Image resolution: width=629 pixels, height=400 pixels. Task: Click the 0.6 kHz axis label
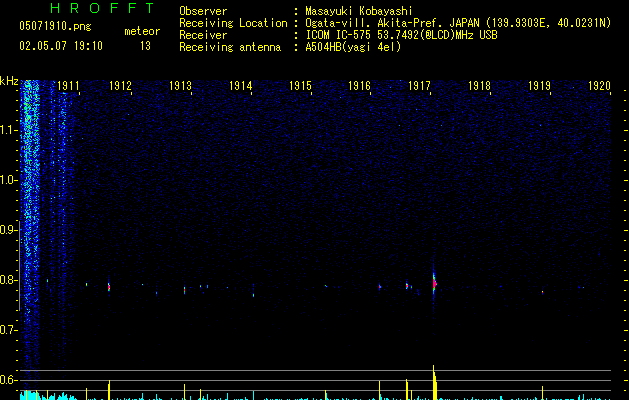pos(9,380)
